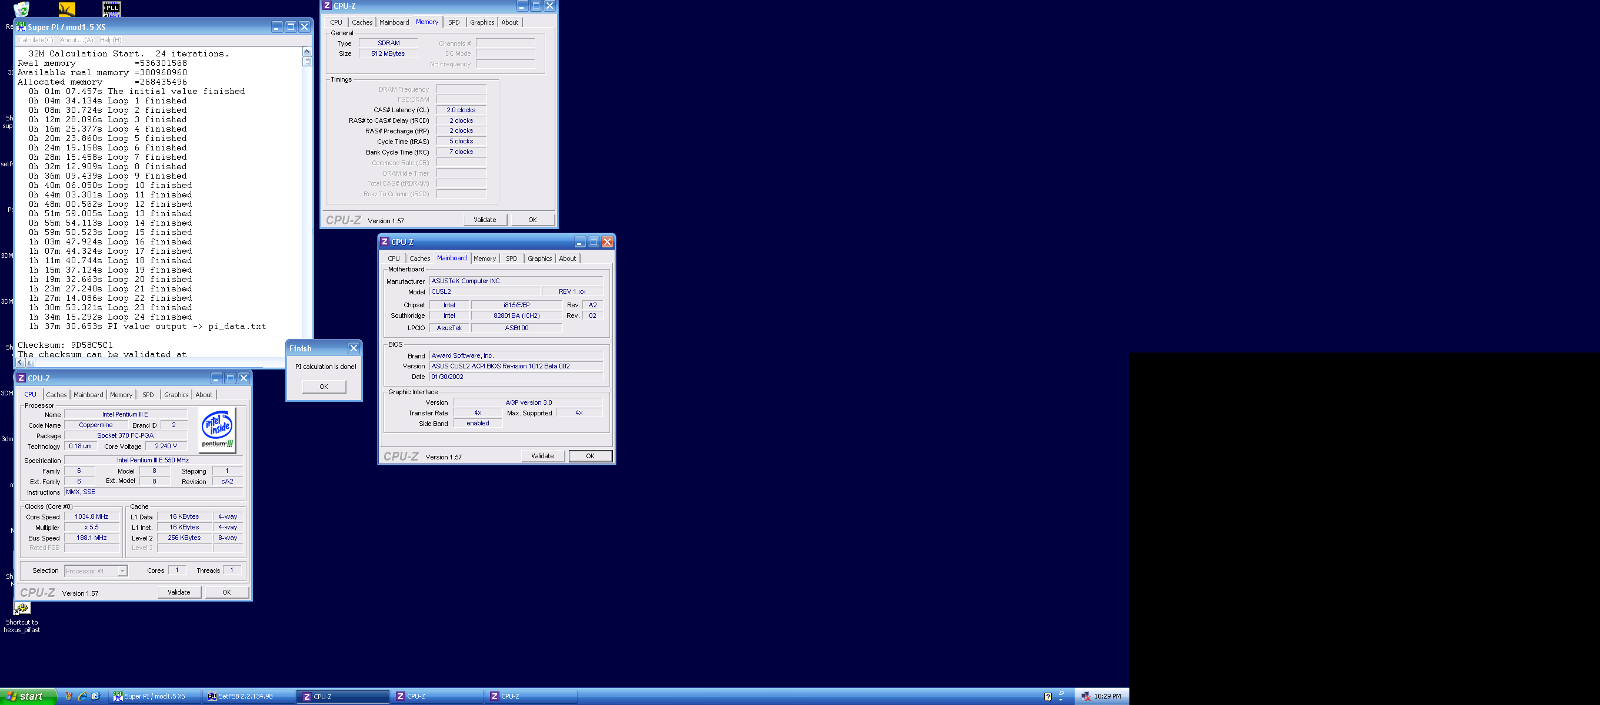
Task: Click the Code Name value Coppermine
Action: point(96,425)
